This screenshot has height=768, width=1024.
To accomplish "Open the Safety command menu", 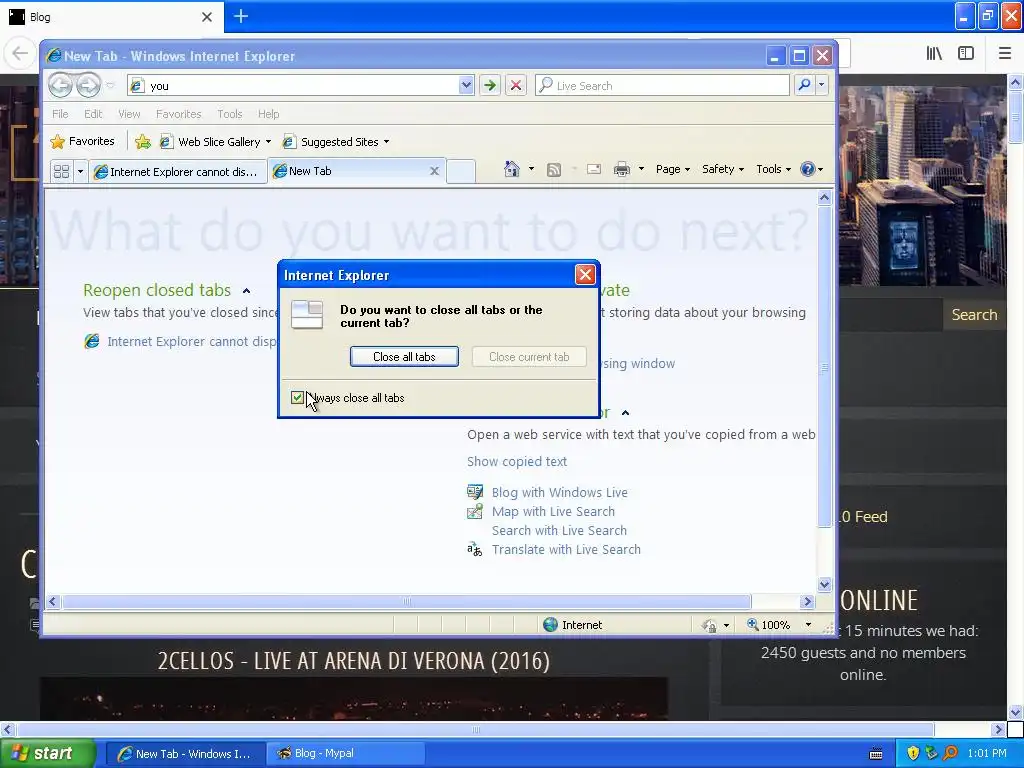I will point(722,169).
